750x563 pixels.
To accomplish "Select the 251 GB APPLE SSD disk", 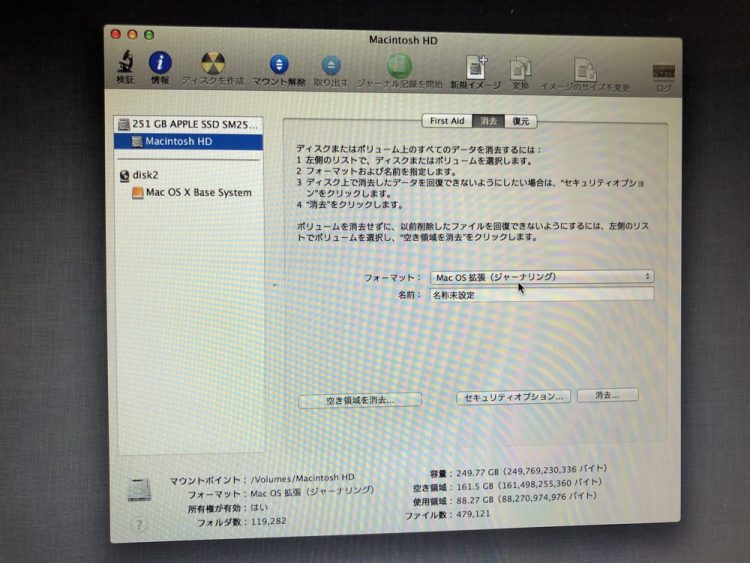I will (x=188, y=124).
